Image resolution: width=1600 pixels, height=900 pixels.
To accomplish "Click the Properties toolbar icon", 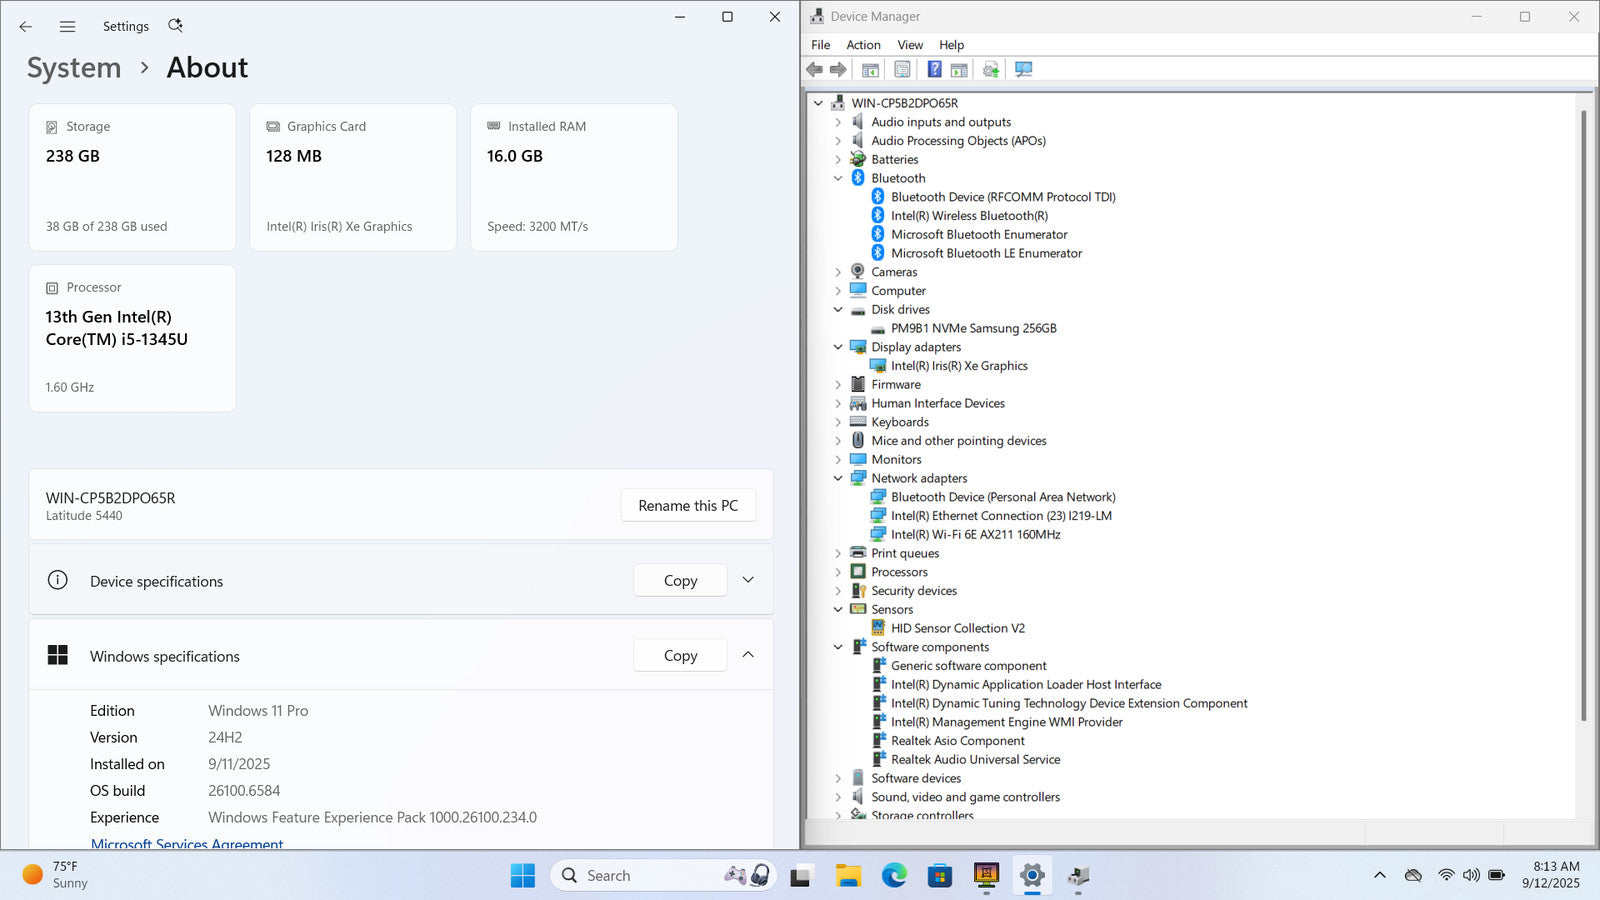I will click(x=902, y=69).
